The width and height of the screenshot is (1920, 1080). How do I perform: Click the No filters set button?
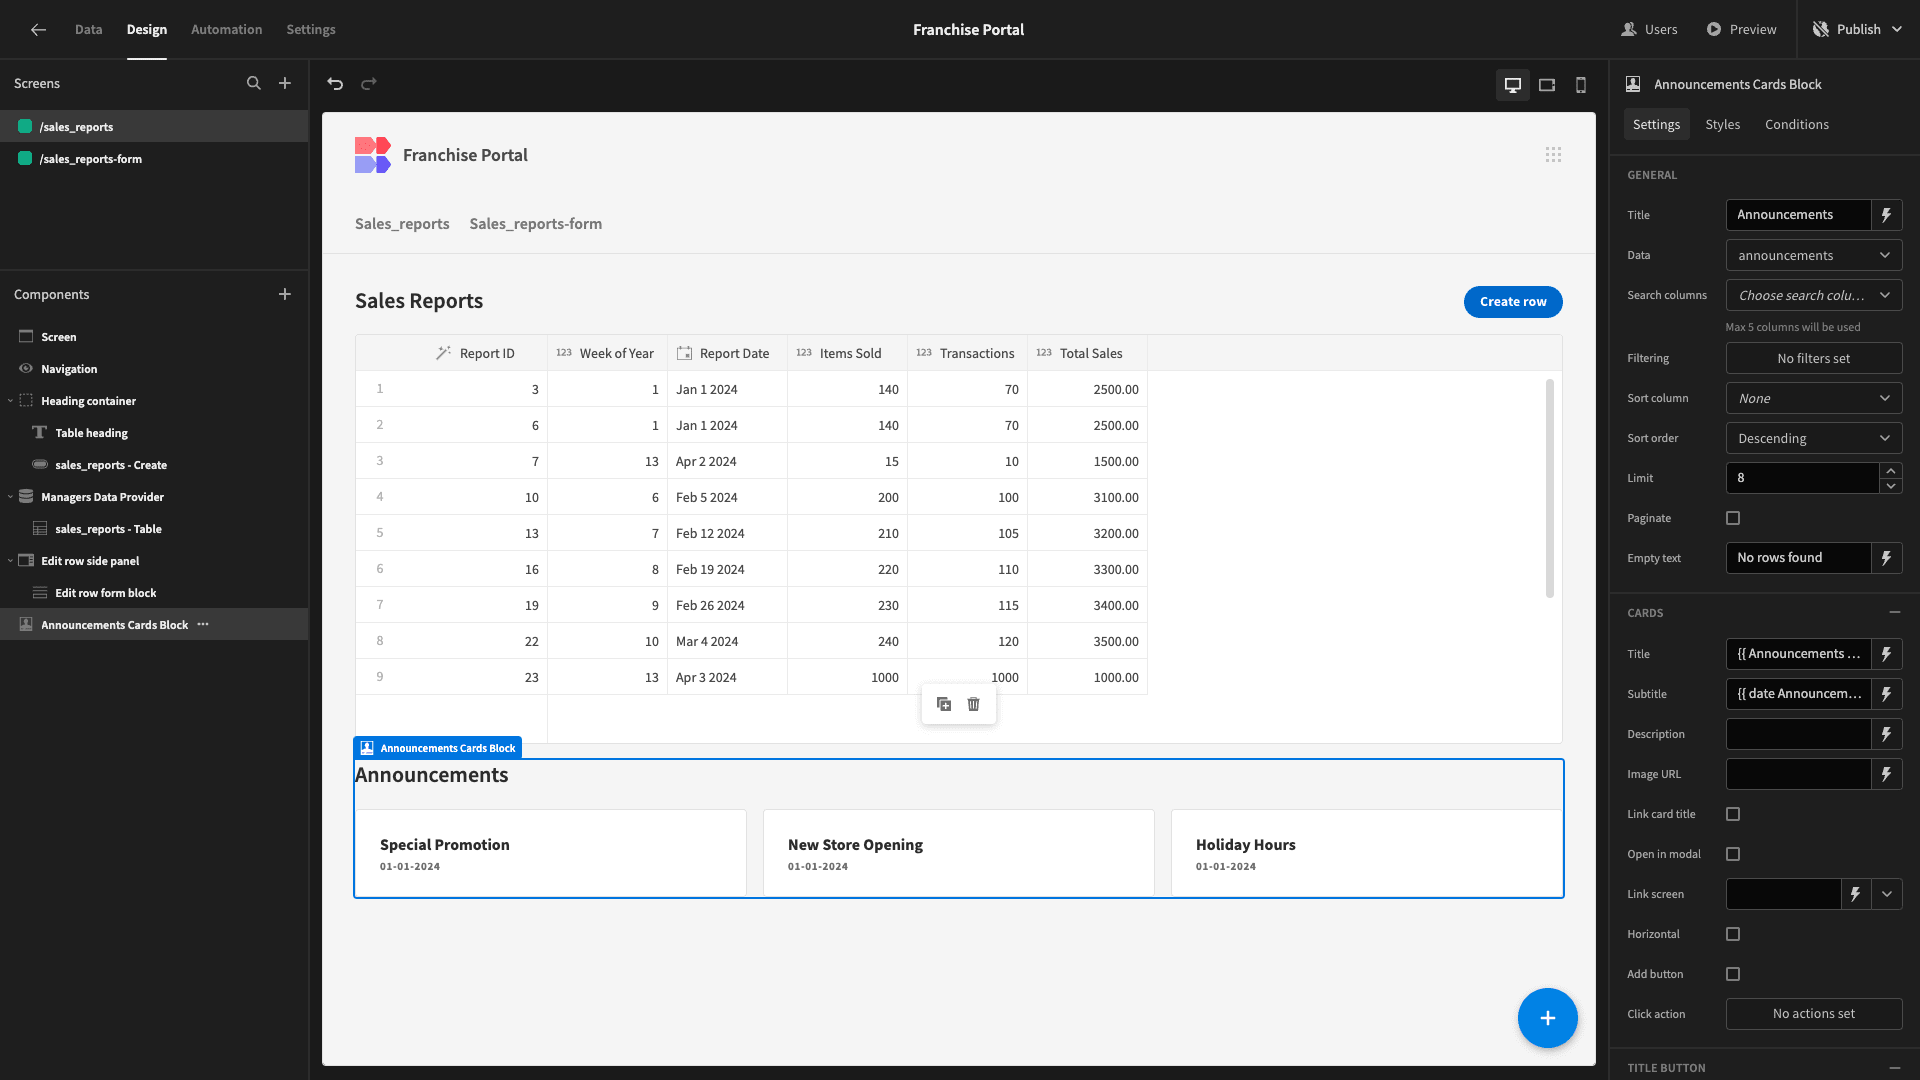[1814, 358]
